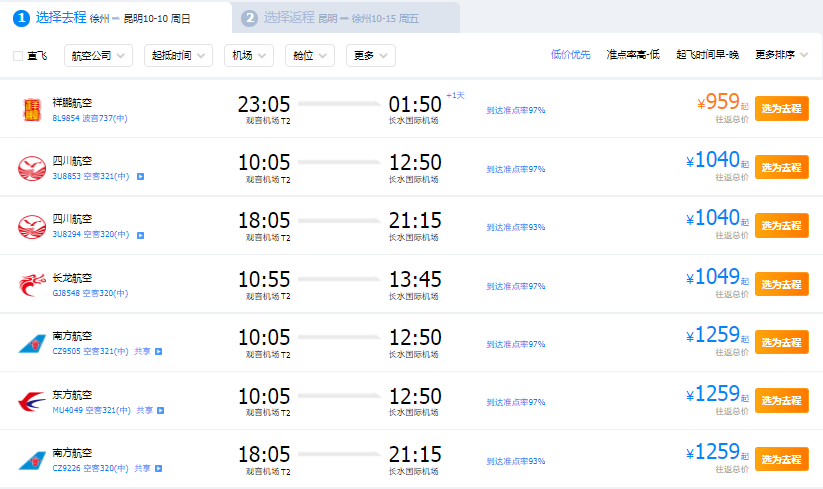The image size is (823, 489).
Task: Click flight number MU4049 空客321(中)
Action: click(x=91, y=410)
